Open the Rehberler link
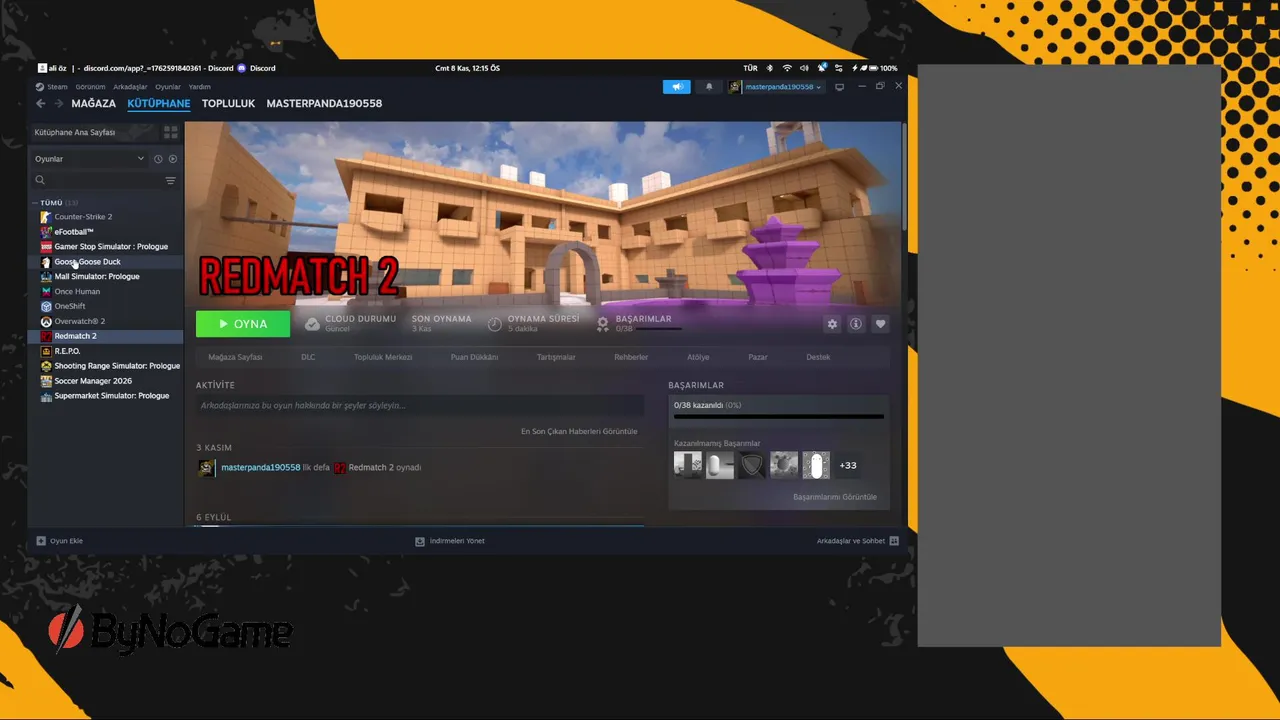This screenshot has width=1280, height=720. (x=631, y=357)
